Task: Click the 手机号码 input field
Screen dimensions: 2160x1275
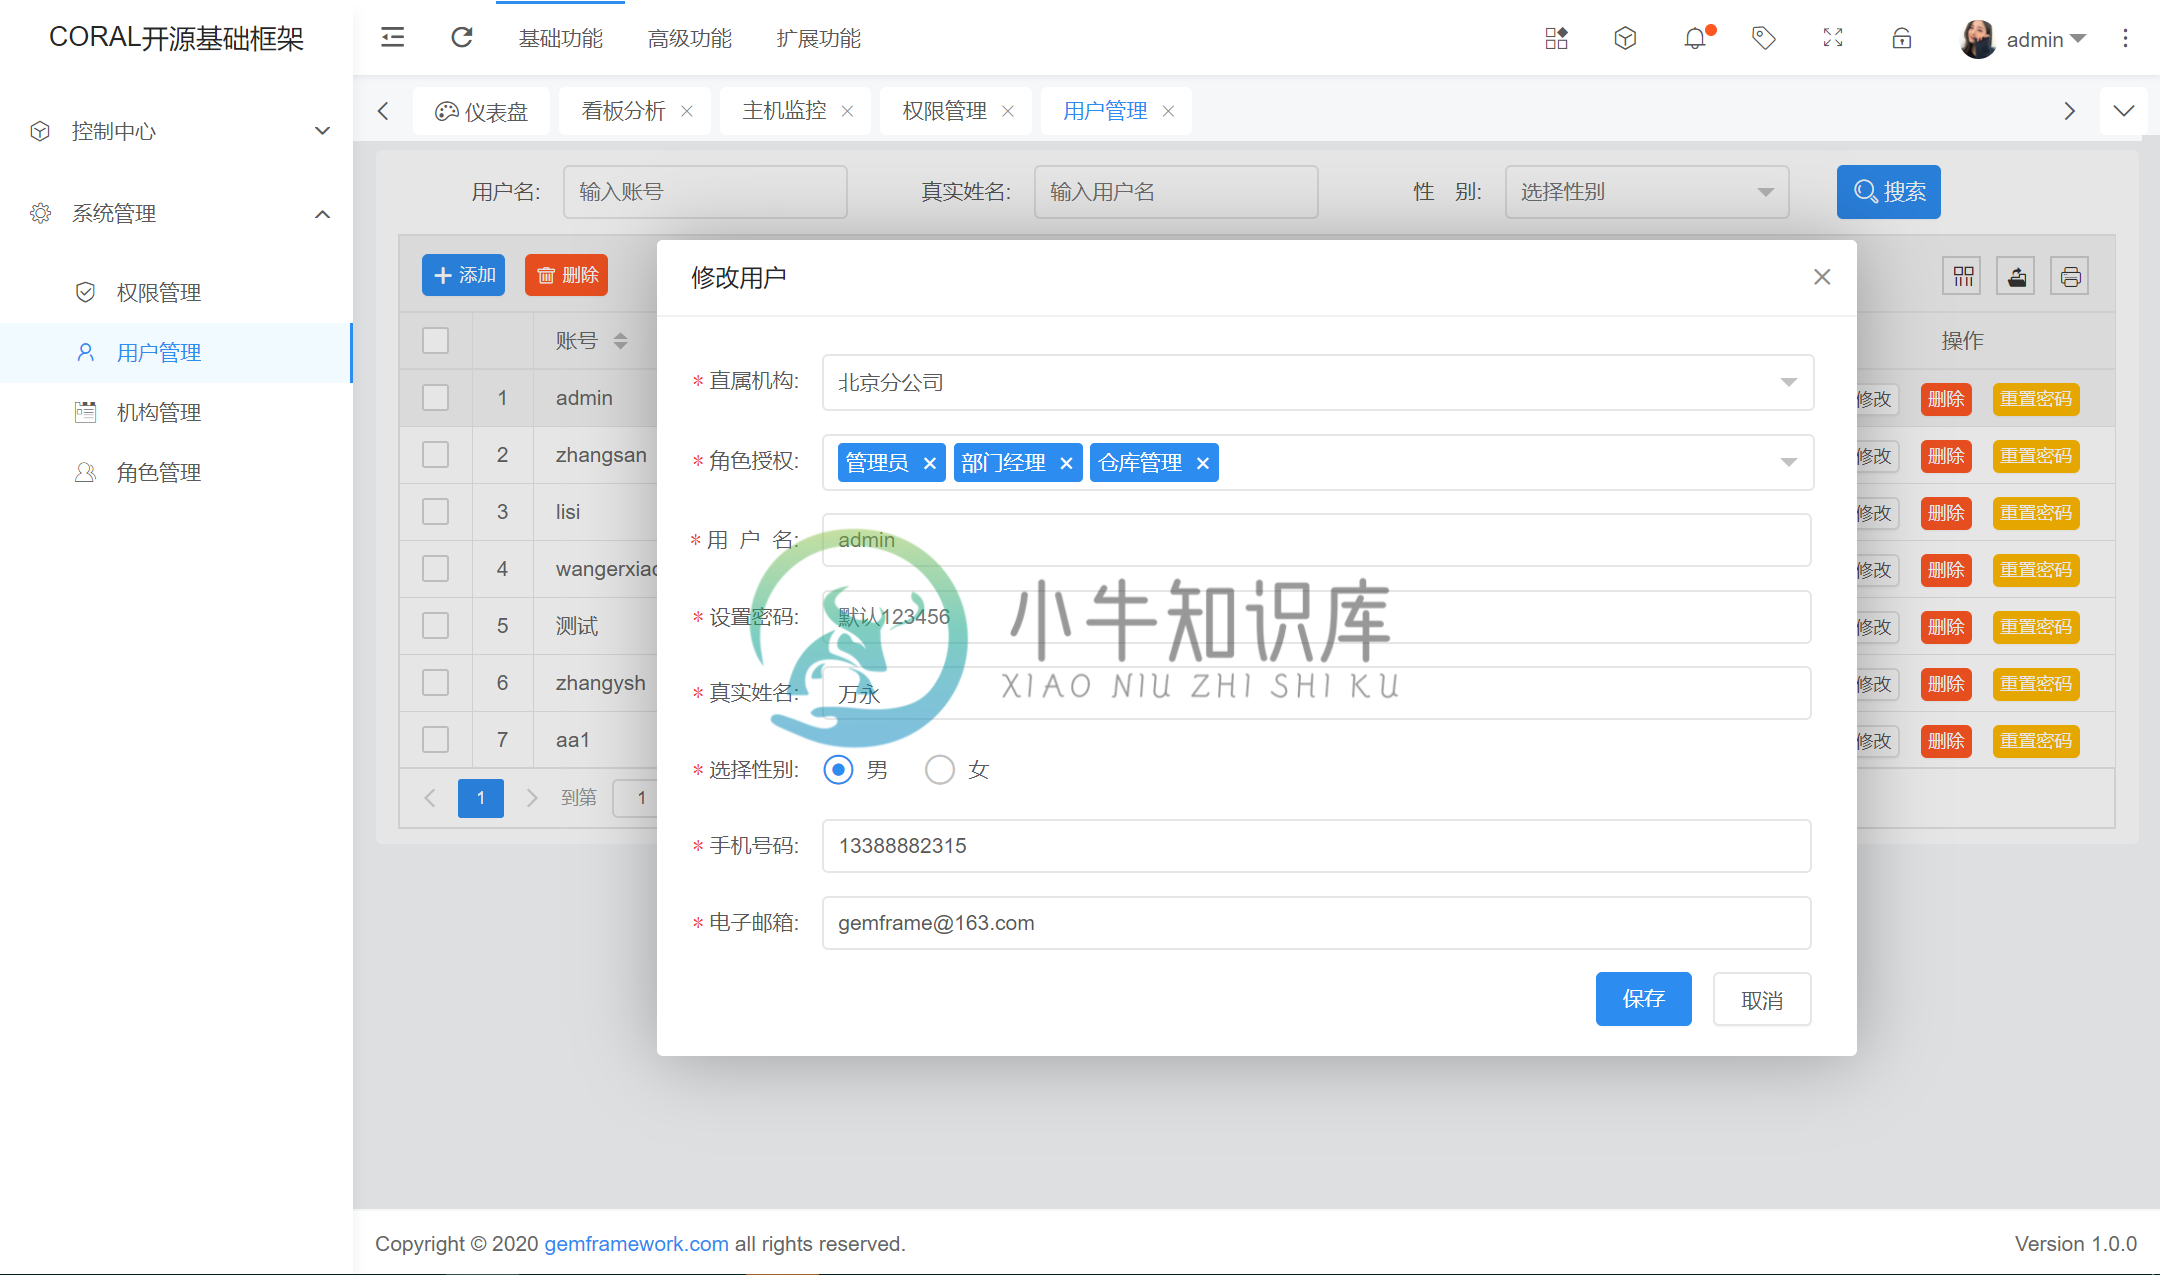Action: [x=1316, y=846]
